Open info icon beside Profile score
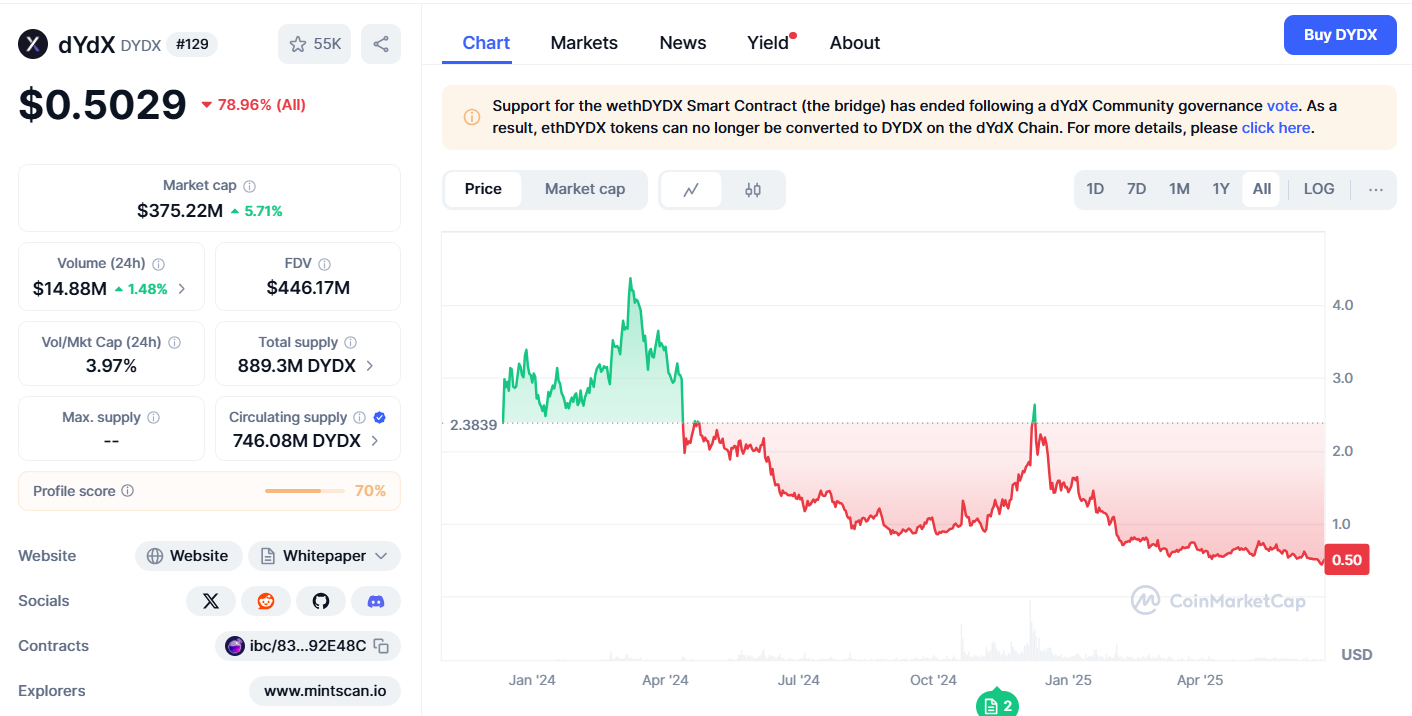The width and height of the screenshot is (1412, 716). (127, 491)
